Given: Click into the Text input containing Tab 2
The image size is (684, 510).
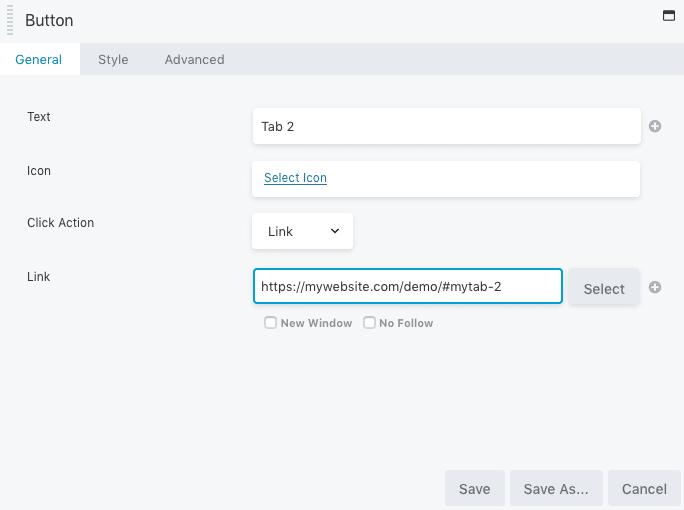Looking at the screenshot, I should tap(447, 127).
